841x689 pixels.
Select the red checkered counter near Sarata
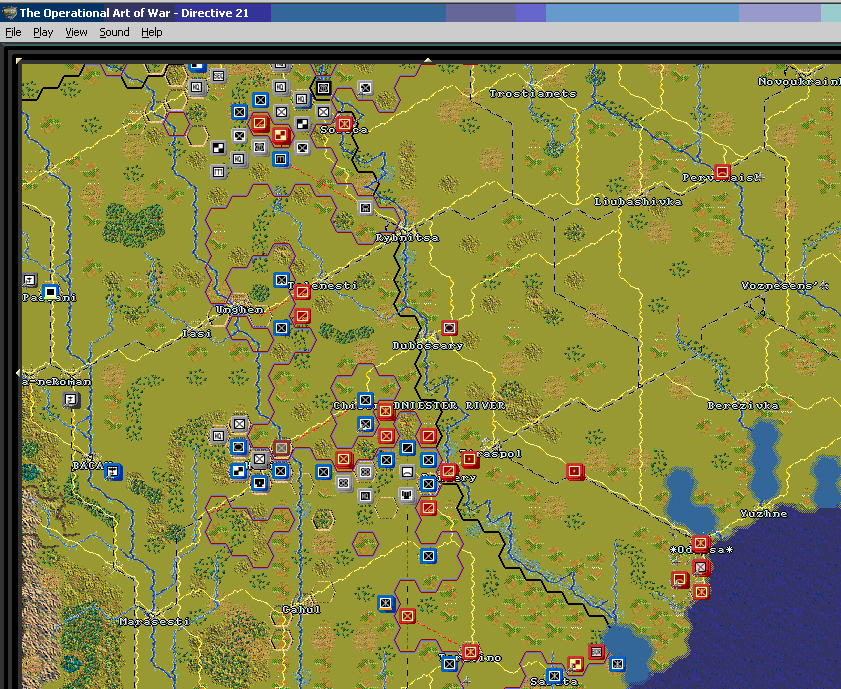pos(576,664)
